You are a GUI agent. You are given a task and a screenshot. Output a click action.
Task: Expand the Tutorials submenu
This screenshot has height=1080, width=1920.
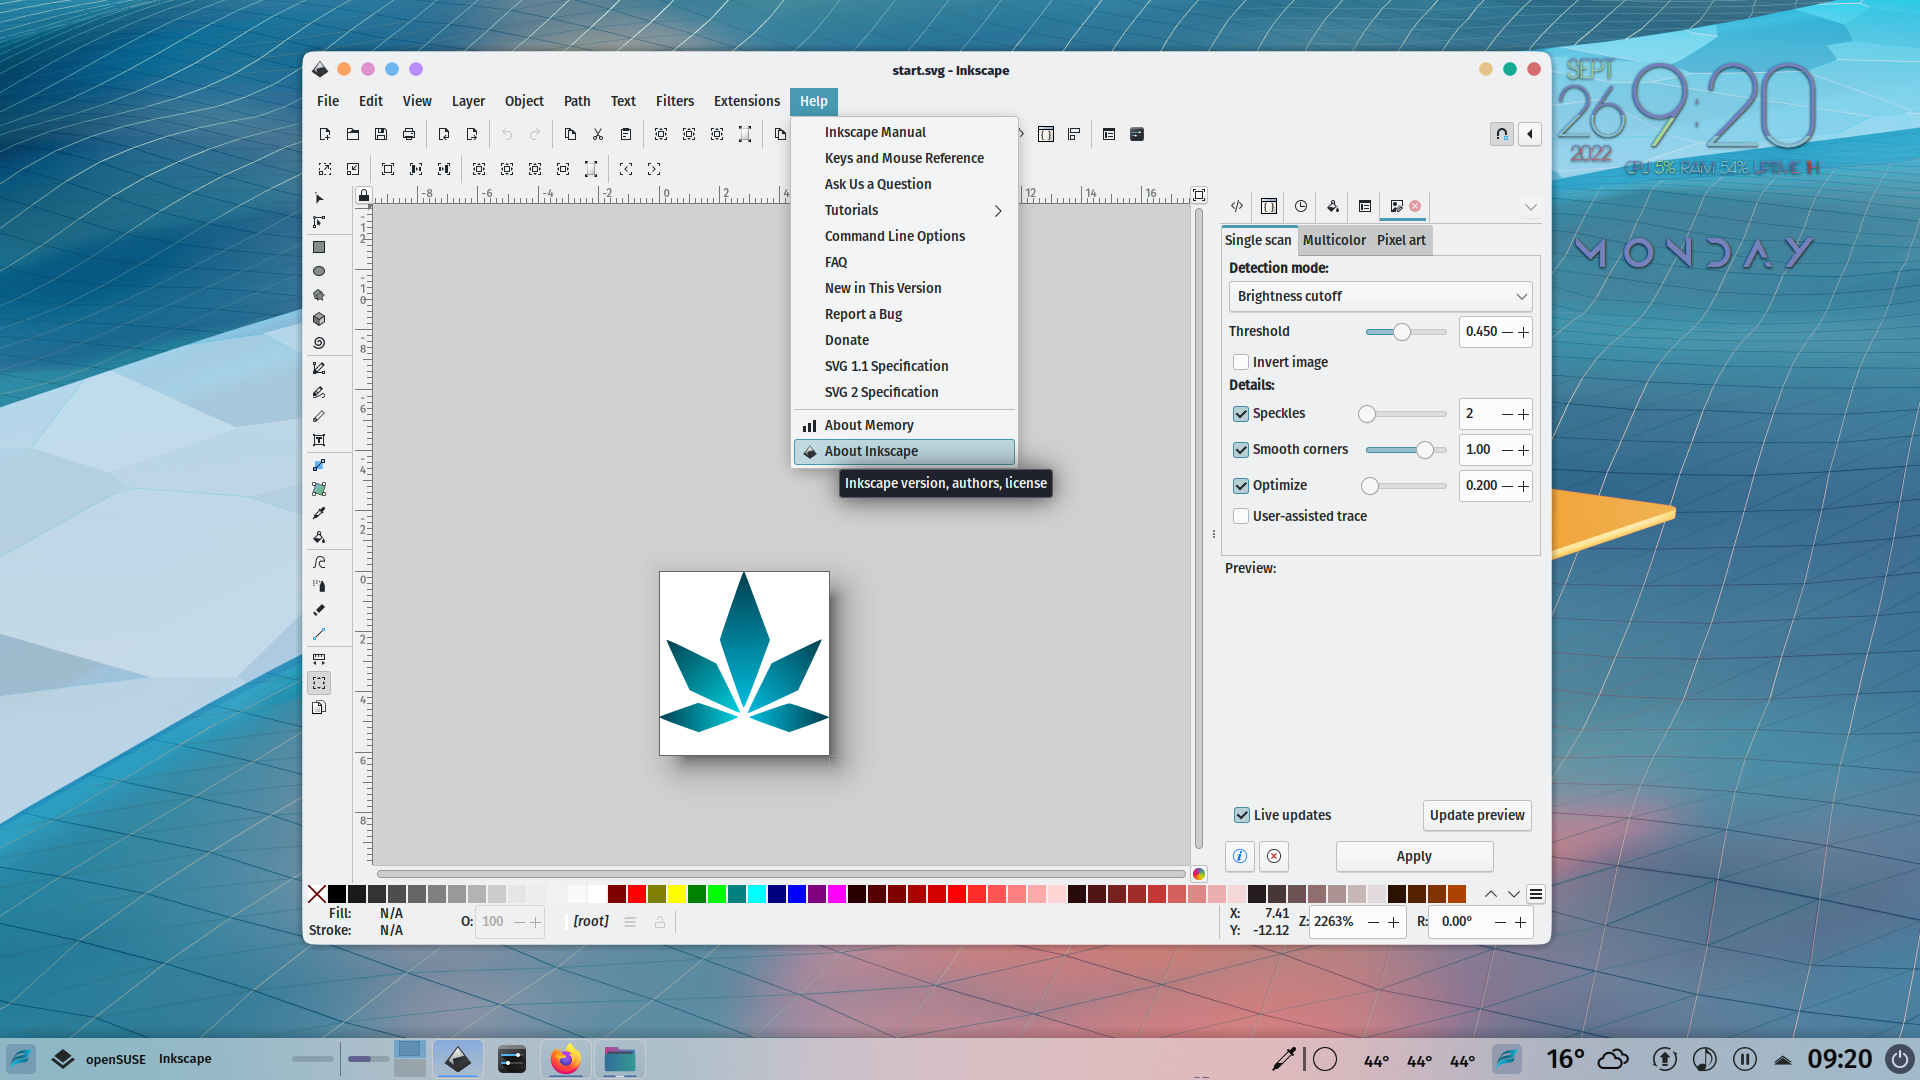906,210
